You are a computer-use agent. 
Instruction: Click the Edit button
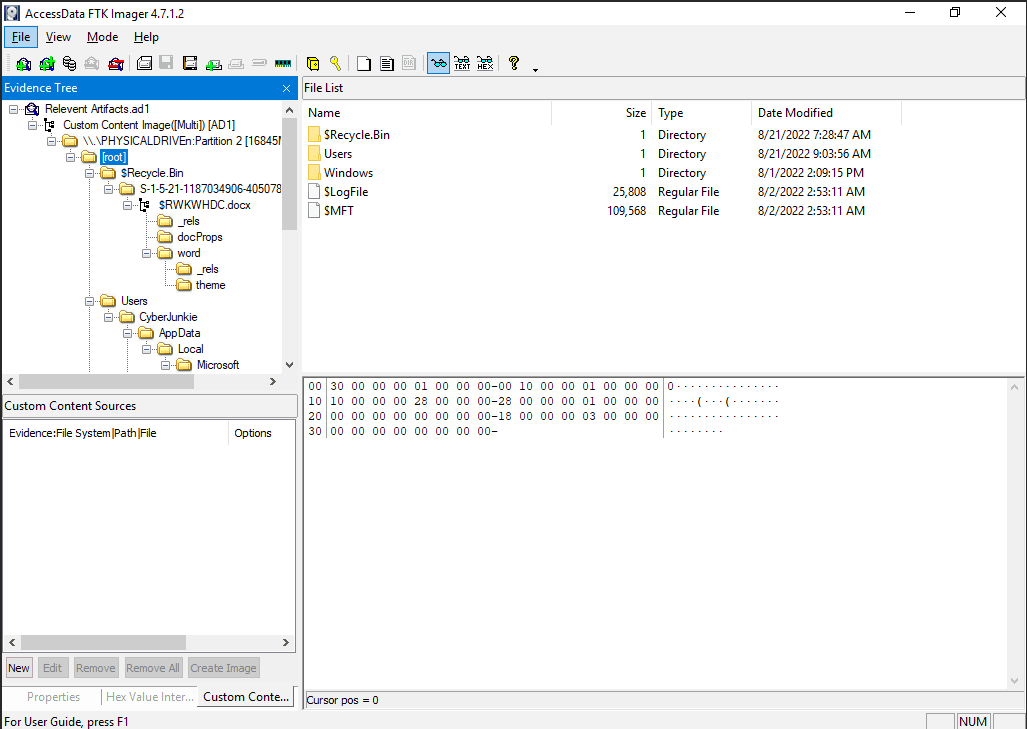point(52,668)
